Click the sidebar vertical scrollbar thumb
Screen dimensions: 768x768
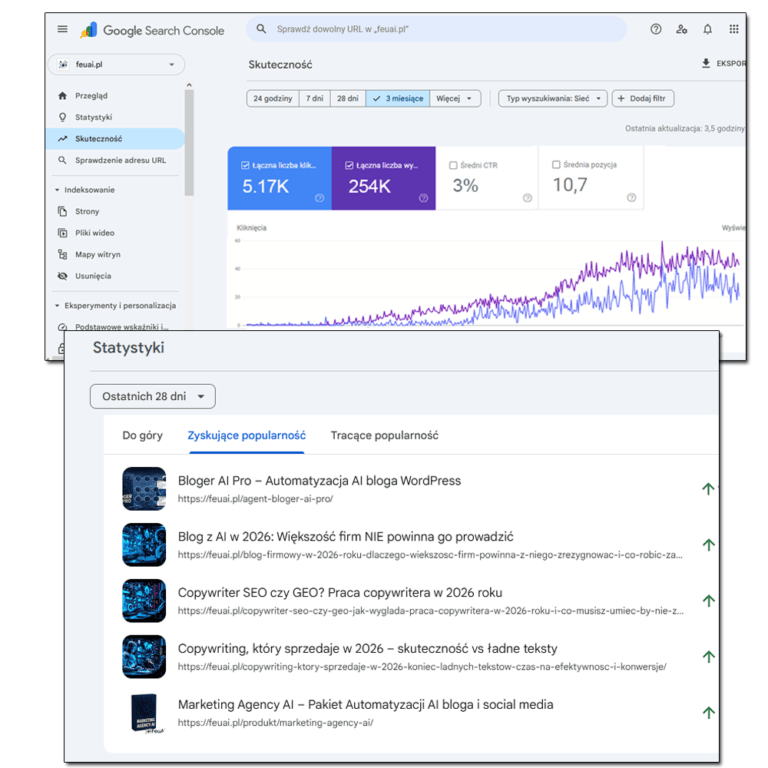(x=189, y=143)
